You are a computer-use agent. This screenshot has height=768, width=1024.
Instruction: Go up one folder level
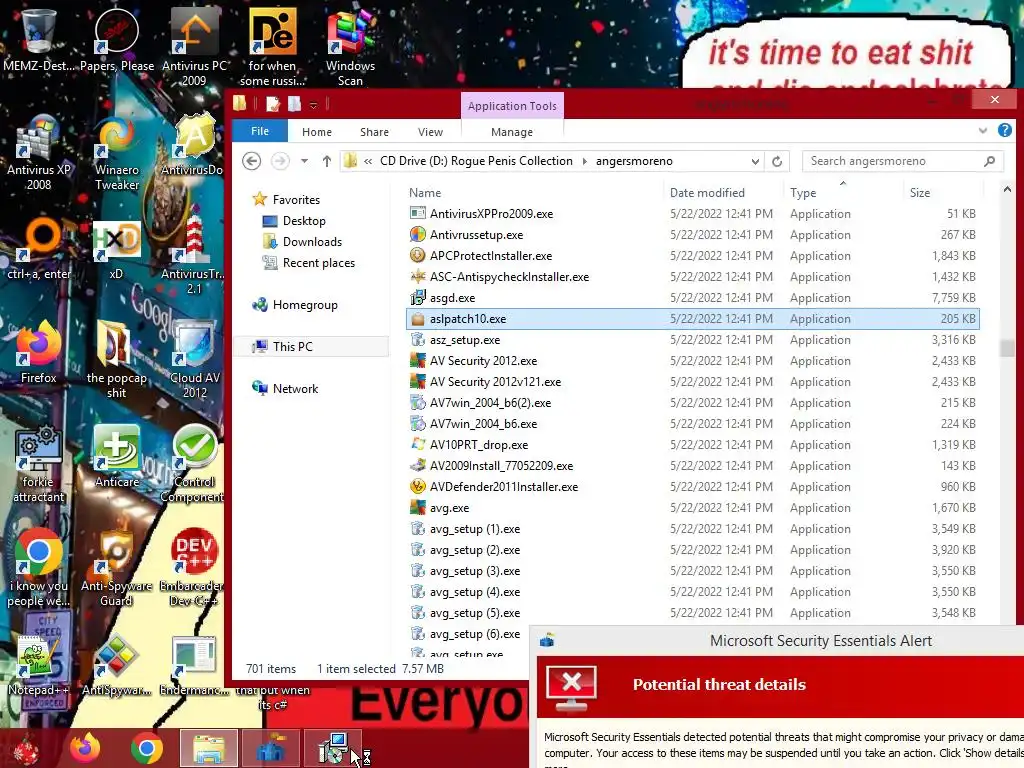pos(327,161)
